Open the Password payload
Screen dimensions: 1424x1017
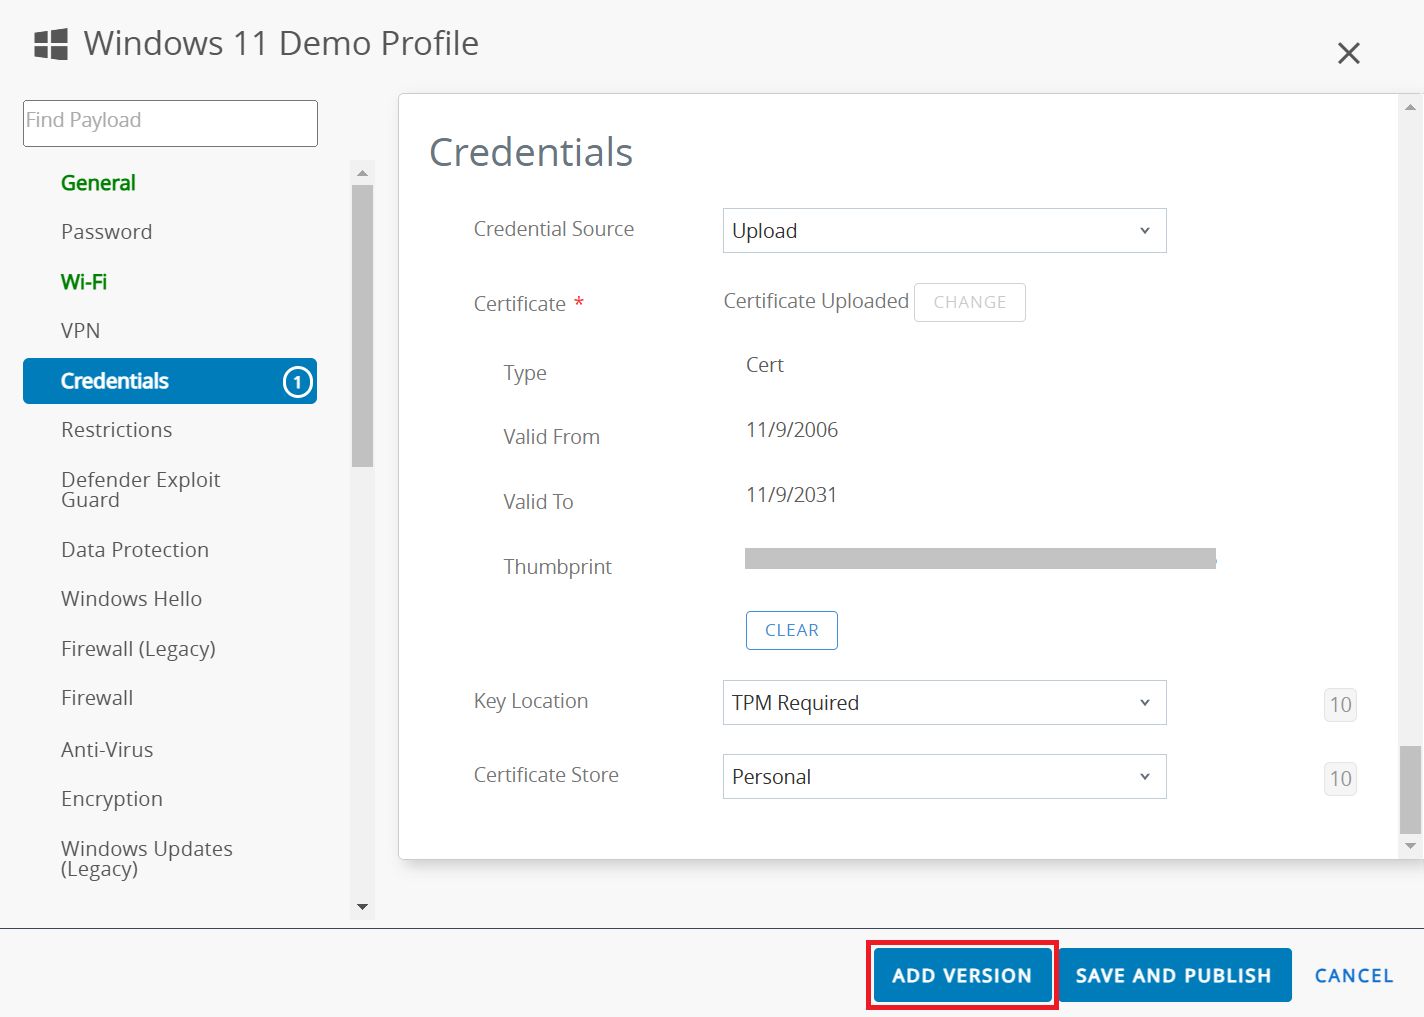tap(107, 232)
